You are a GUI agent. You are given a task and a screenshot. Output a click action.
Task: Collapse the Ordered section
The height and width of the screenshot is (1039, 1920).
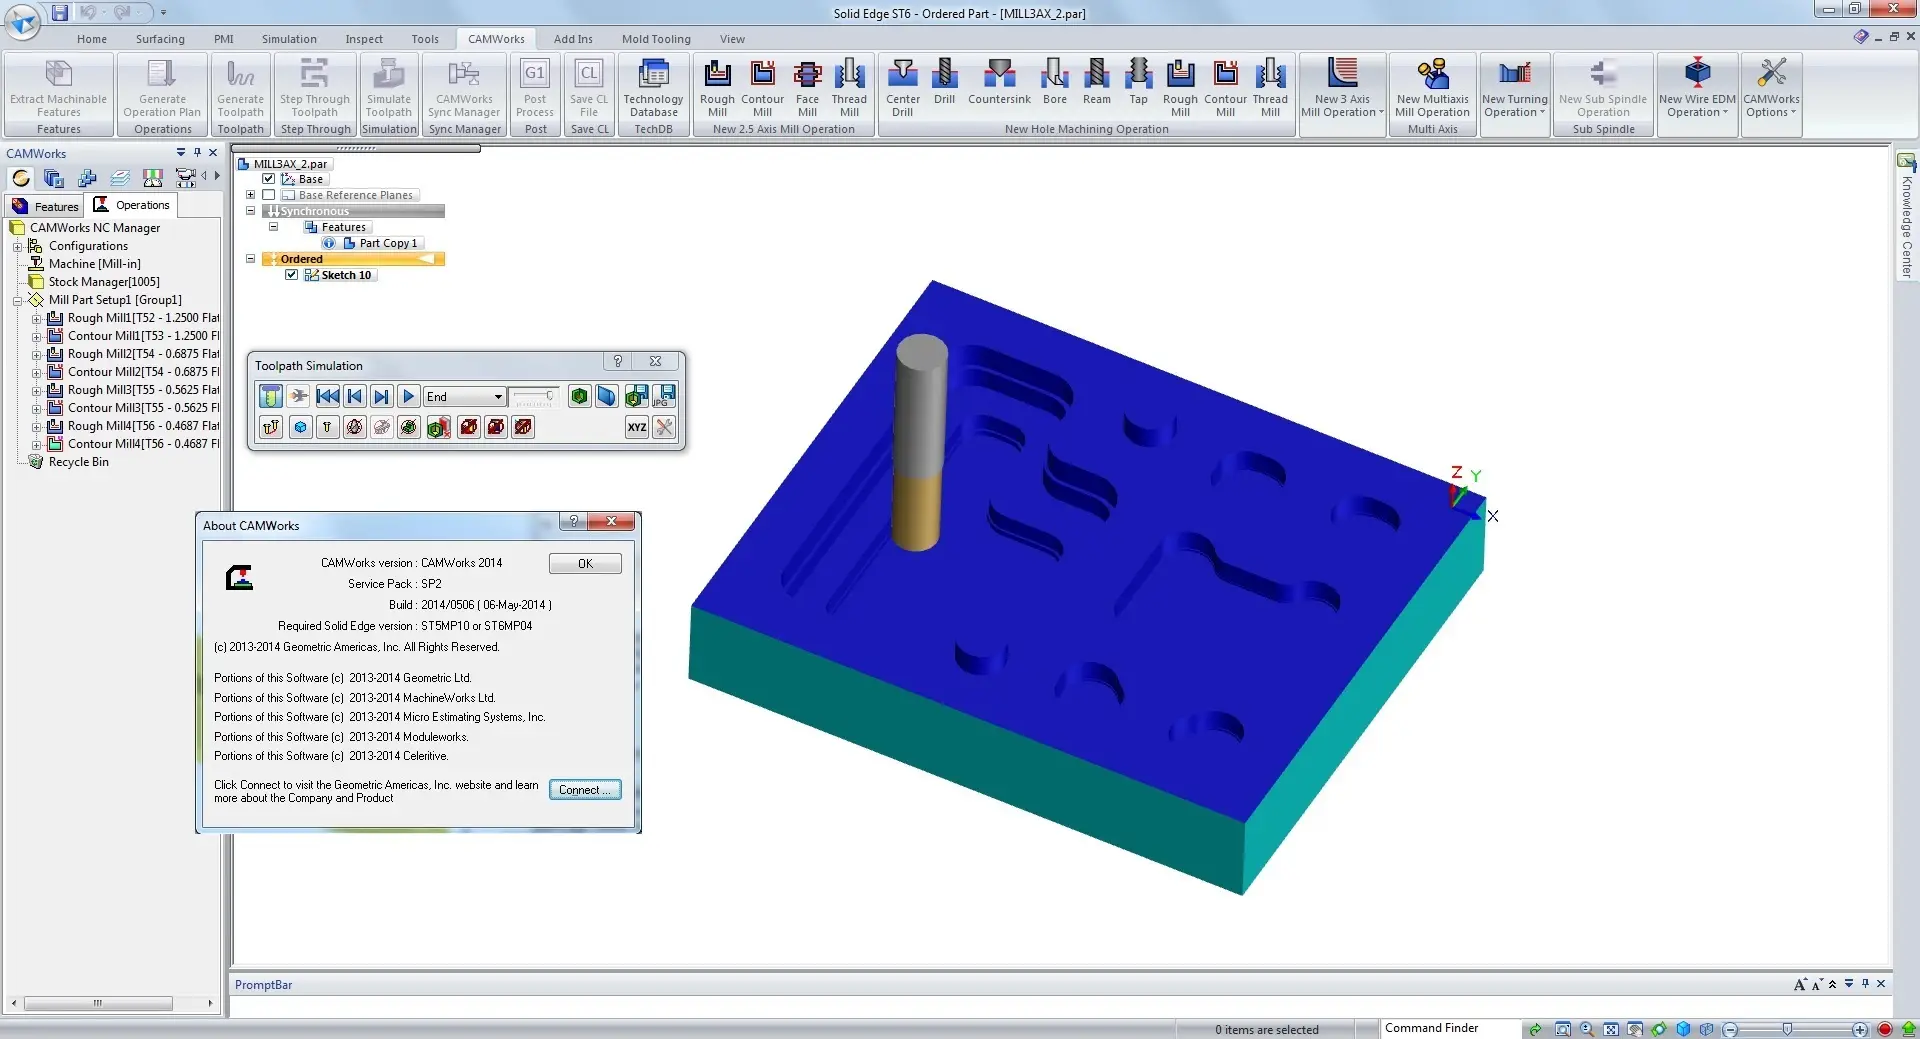(251, 259)
